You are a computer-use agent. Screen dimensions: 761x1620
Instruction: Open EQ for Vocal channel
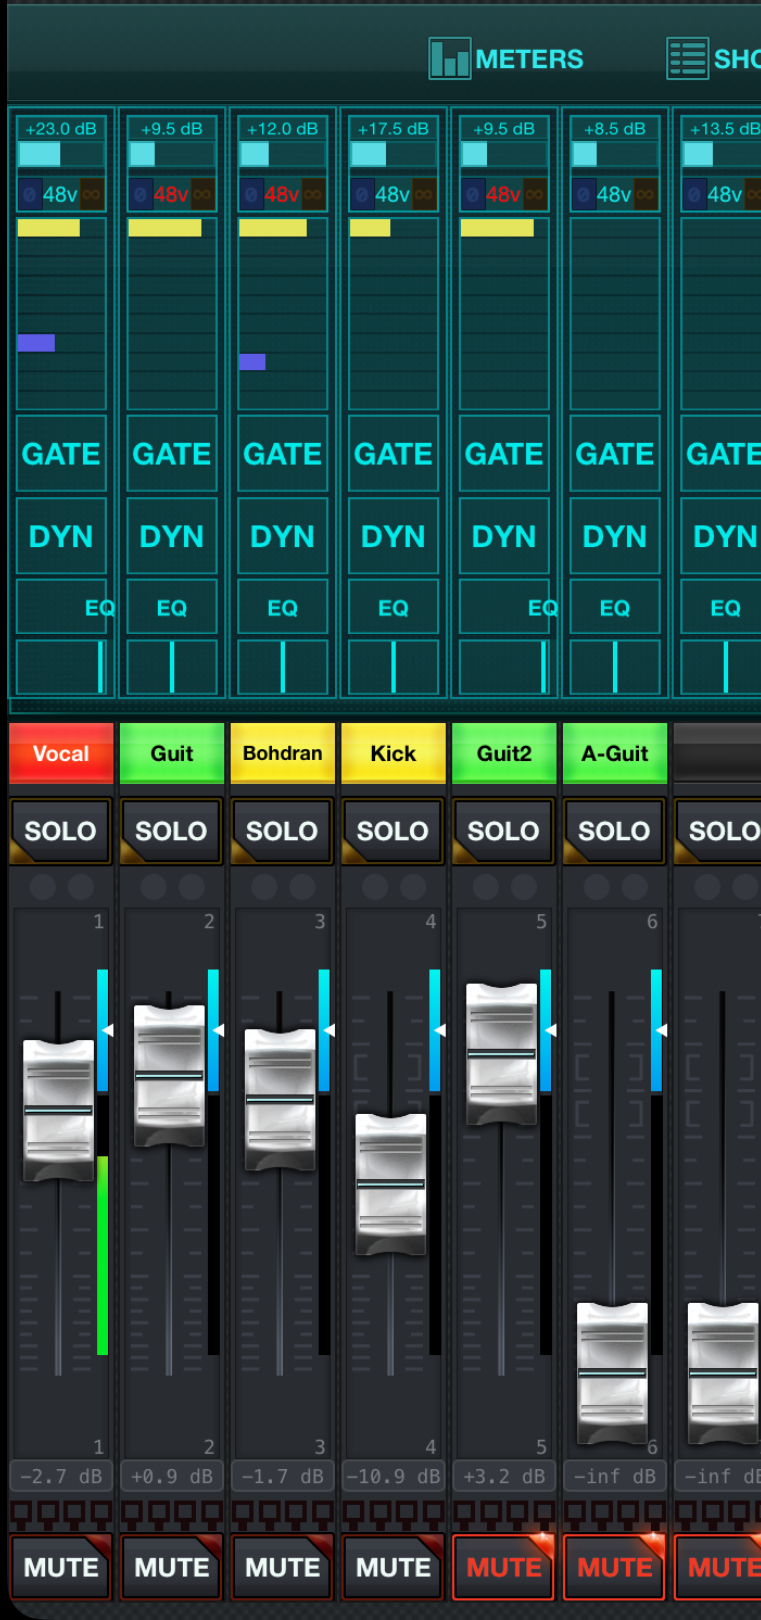61,607
